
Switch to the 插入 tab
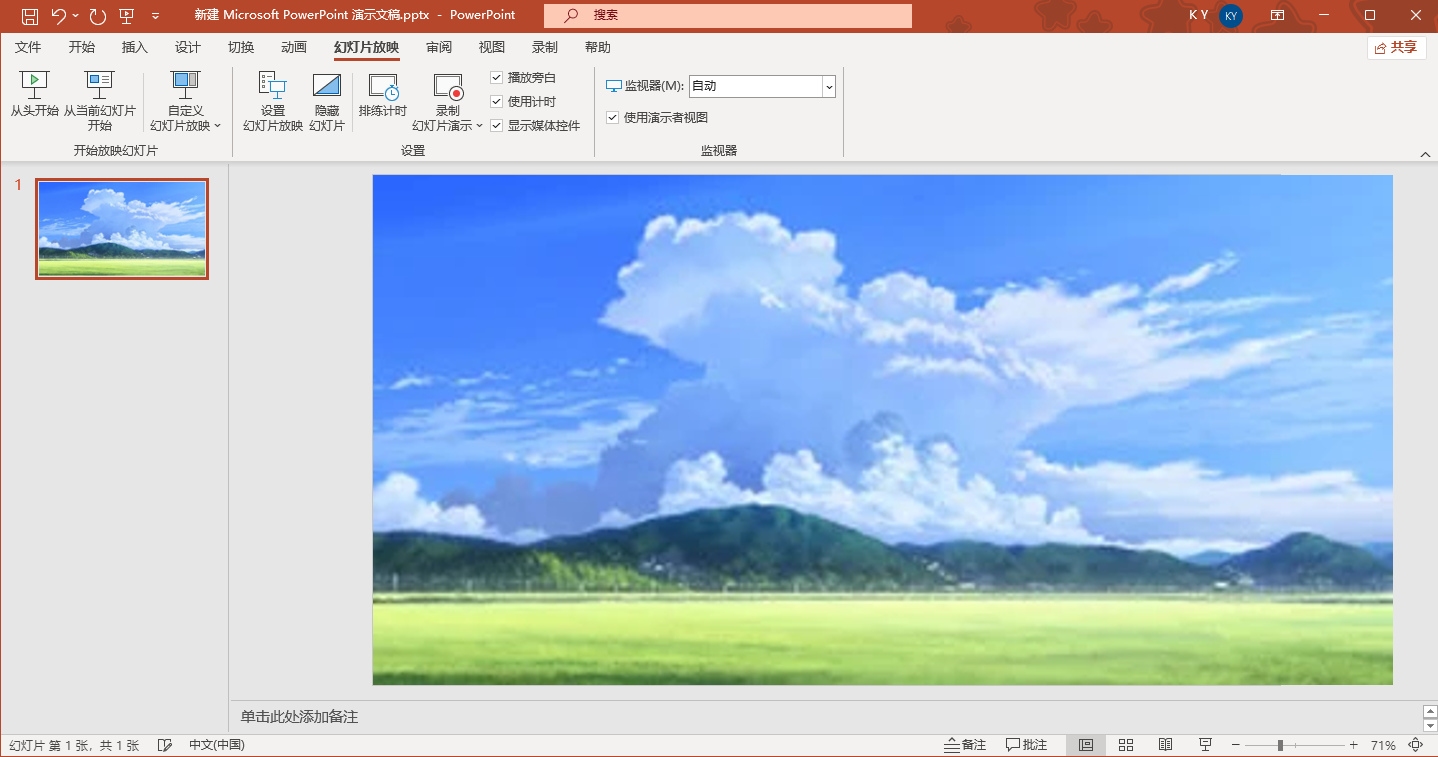tap(135, 47)
